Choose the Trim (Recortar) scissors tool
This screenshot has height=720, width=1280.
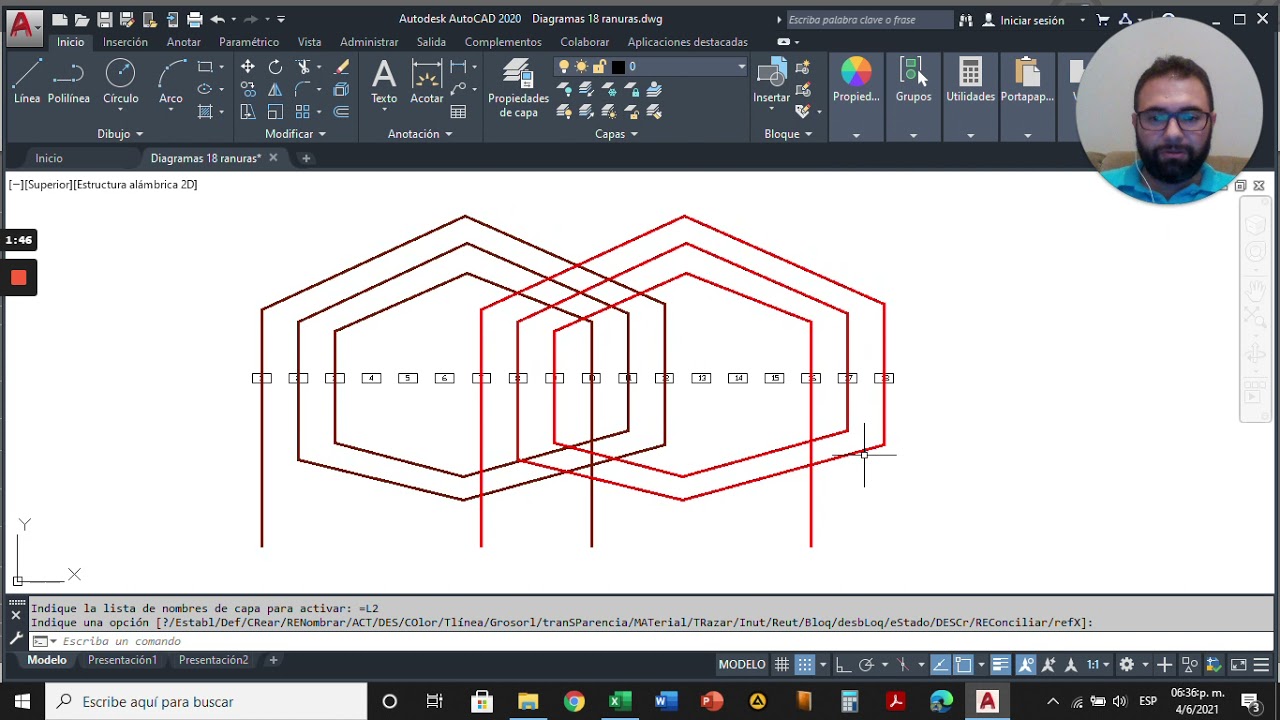click(303, 67)
